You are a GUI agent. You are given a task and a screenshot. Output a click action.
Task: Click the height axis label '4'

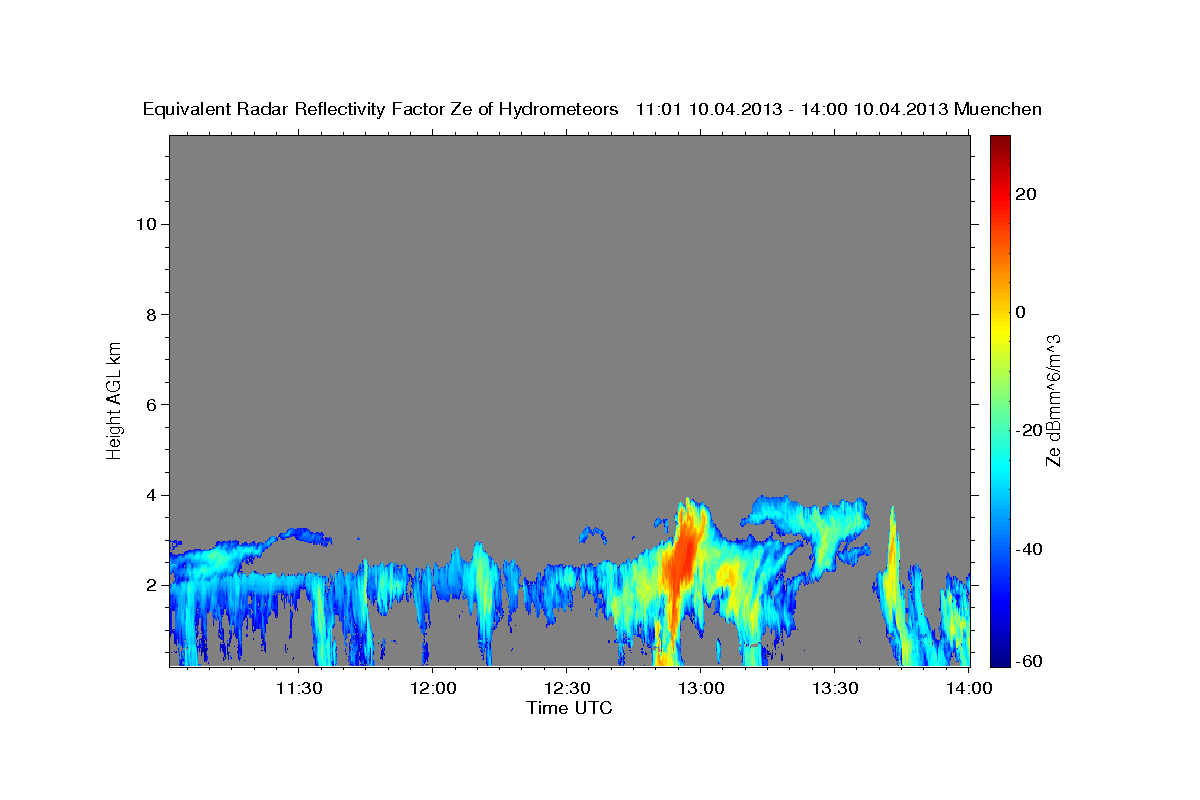(x=149, y=495)
